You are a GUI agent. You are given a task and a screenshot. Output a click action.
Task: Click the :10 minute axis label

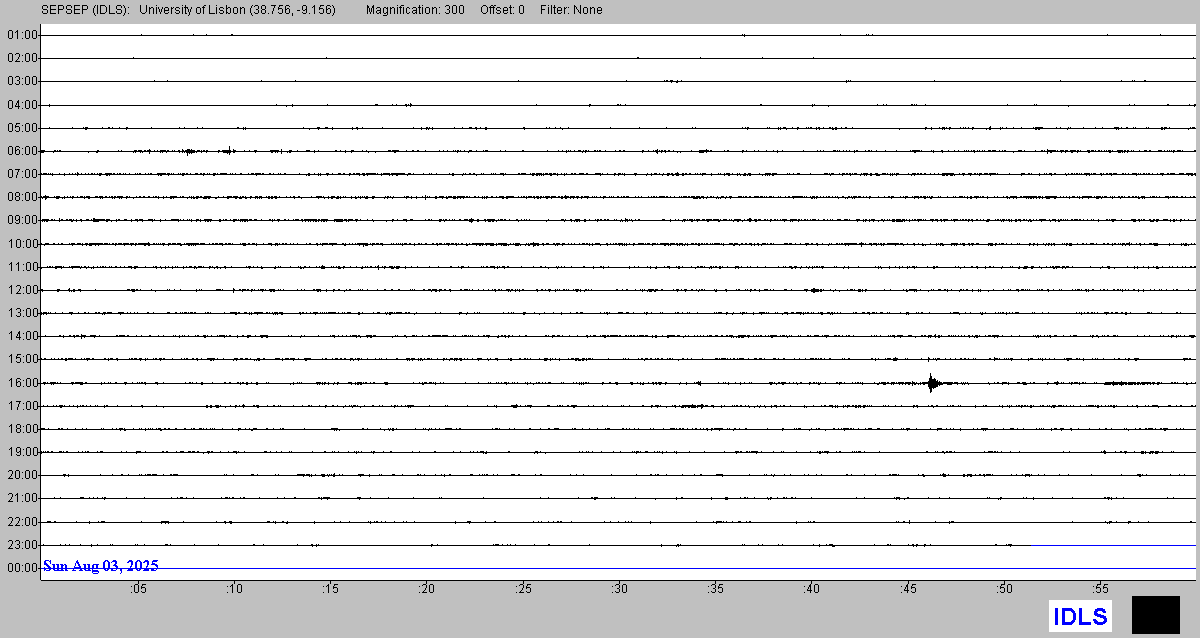click(234, 589)
